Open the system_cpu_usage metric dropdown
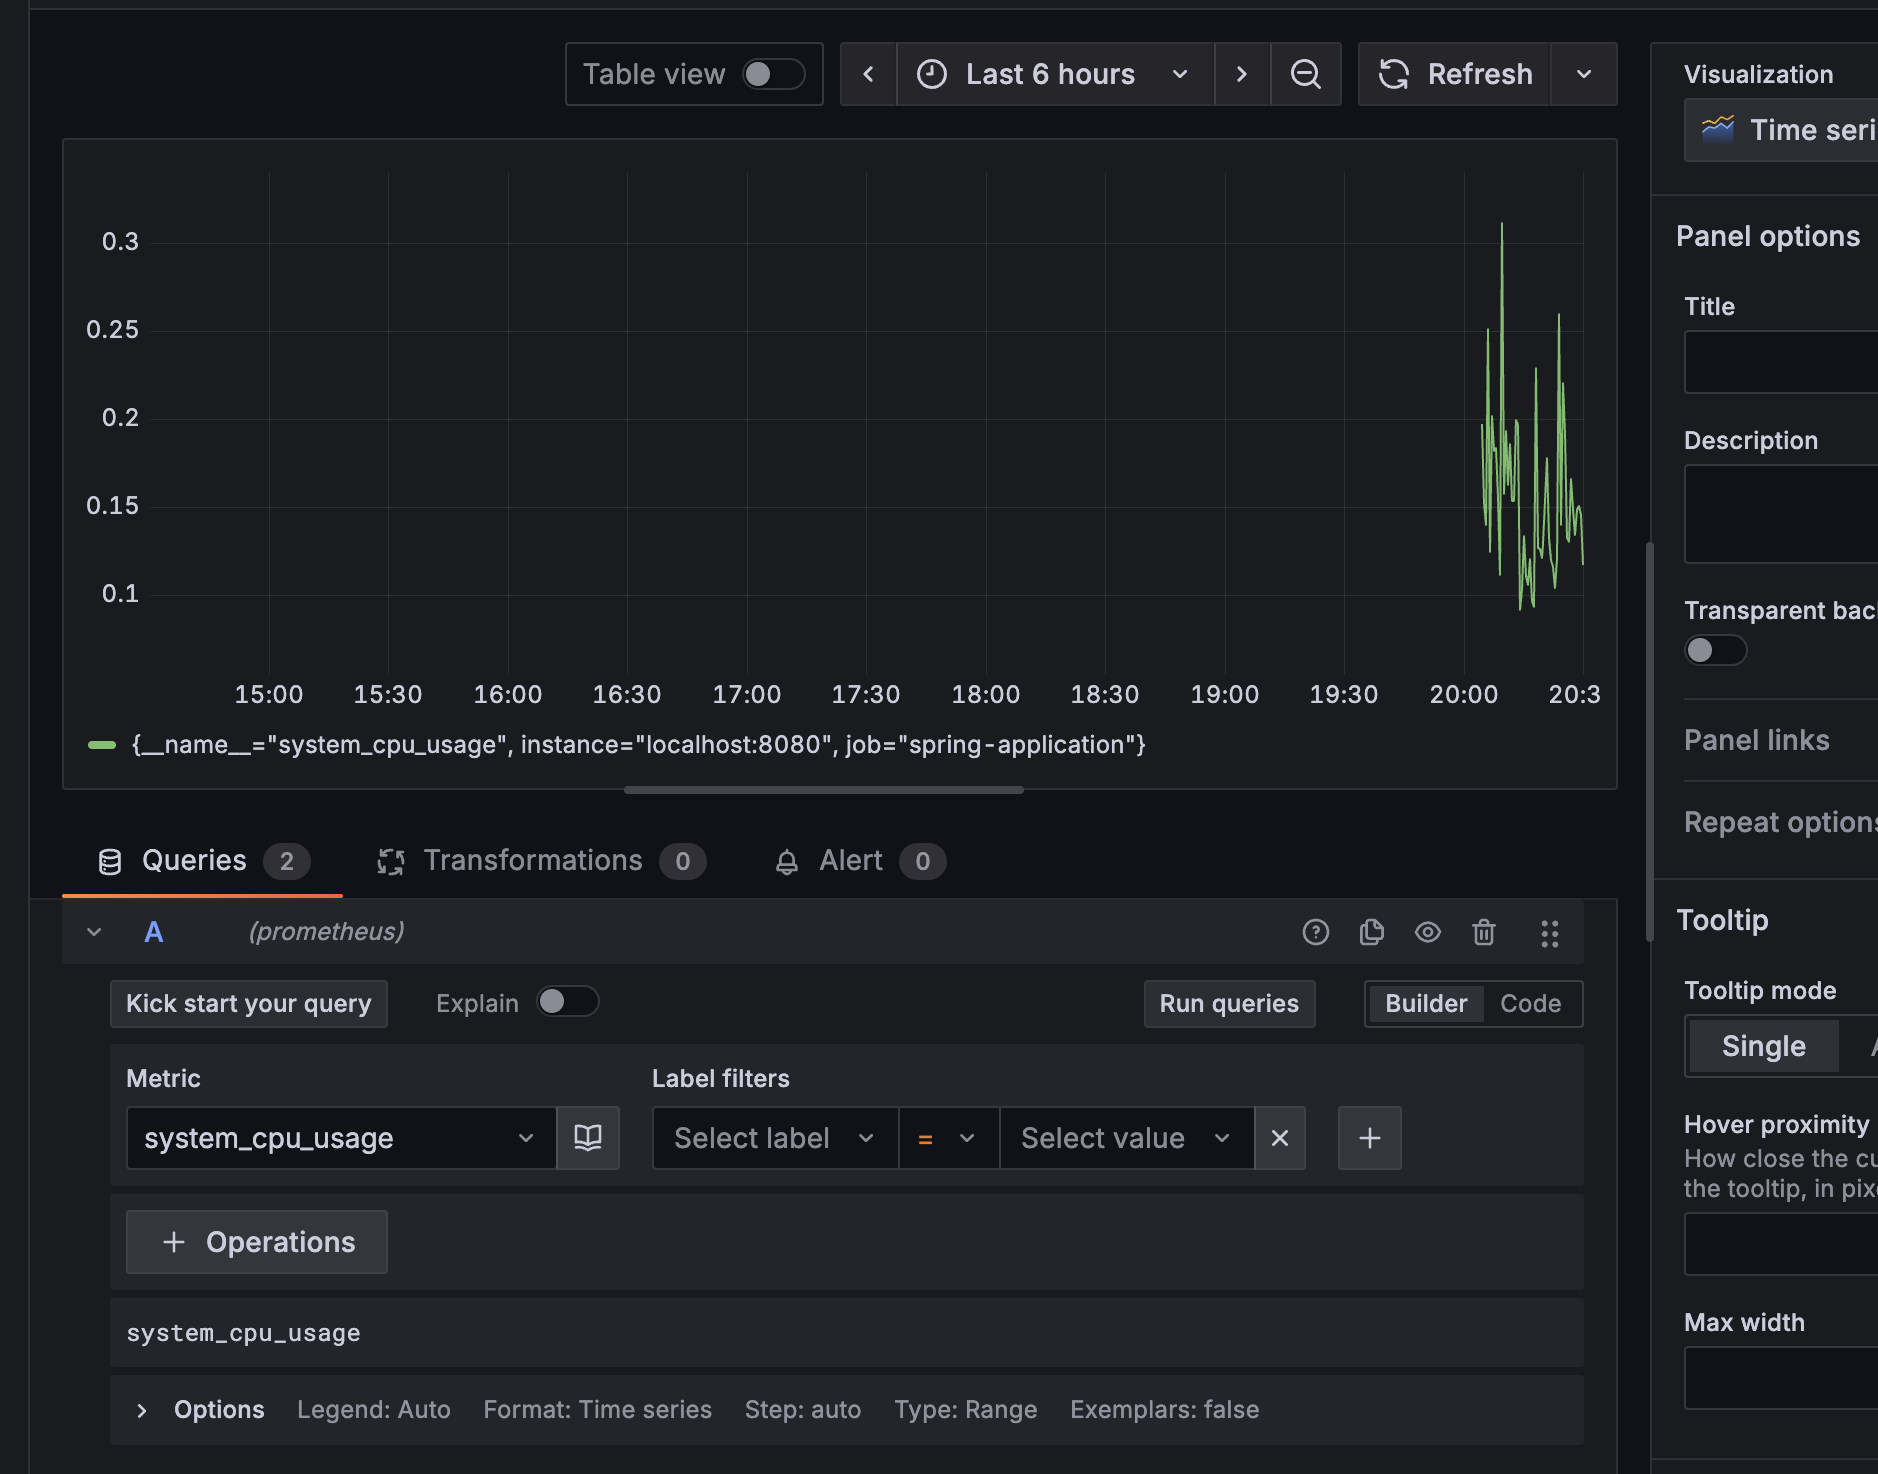The width and height of the screenshot is (1878, 1474). pyautogui.click(x=341, y=1138)
